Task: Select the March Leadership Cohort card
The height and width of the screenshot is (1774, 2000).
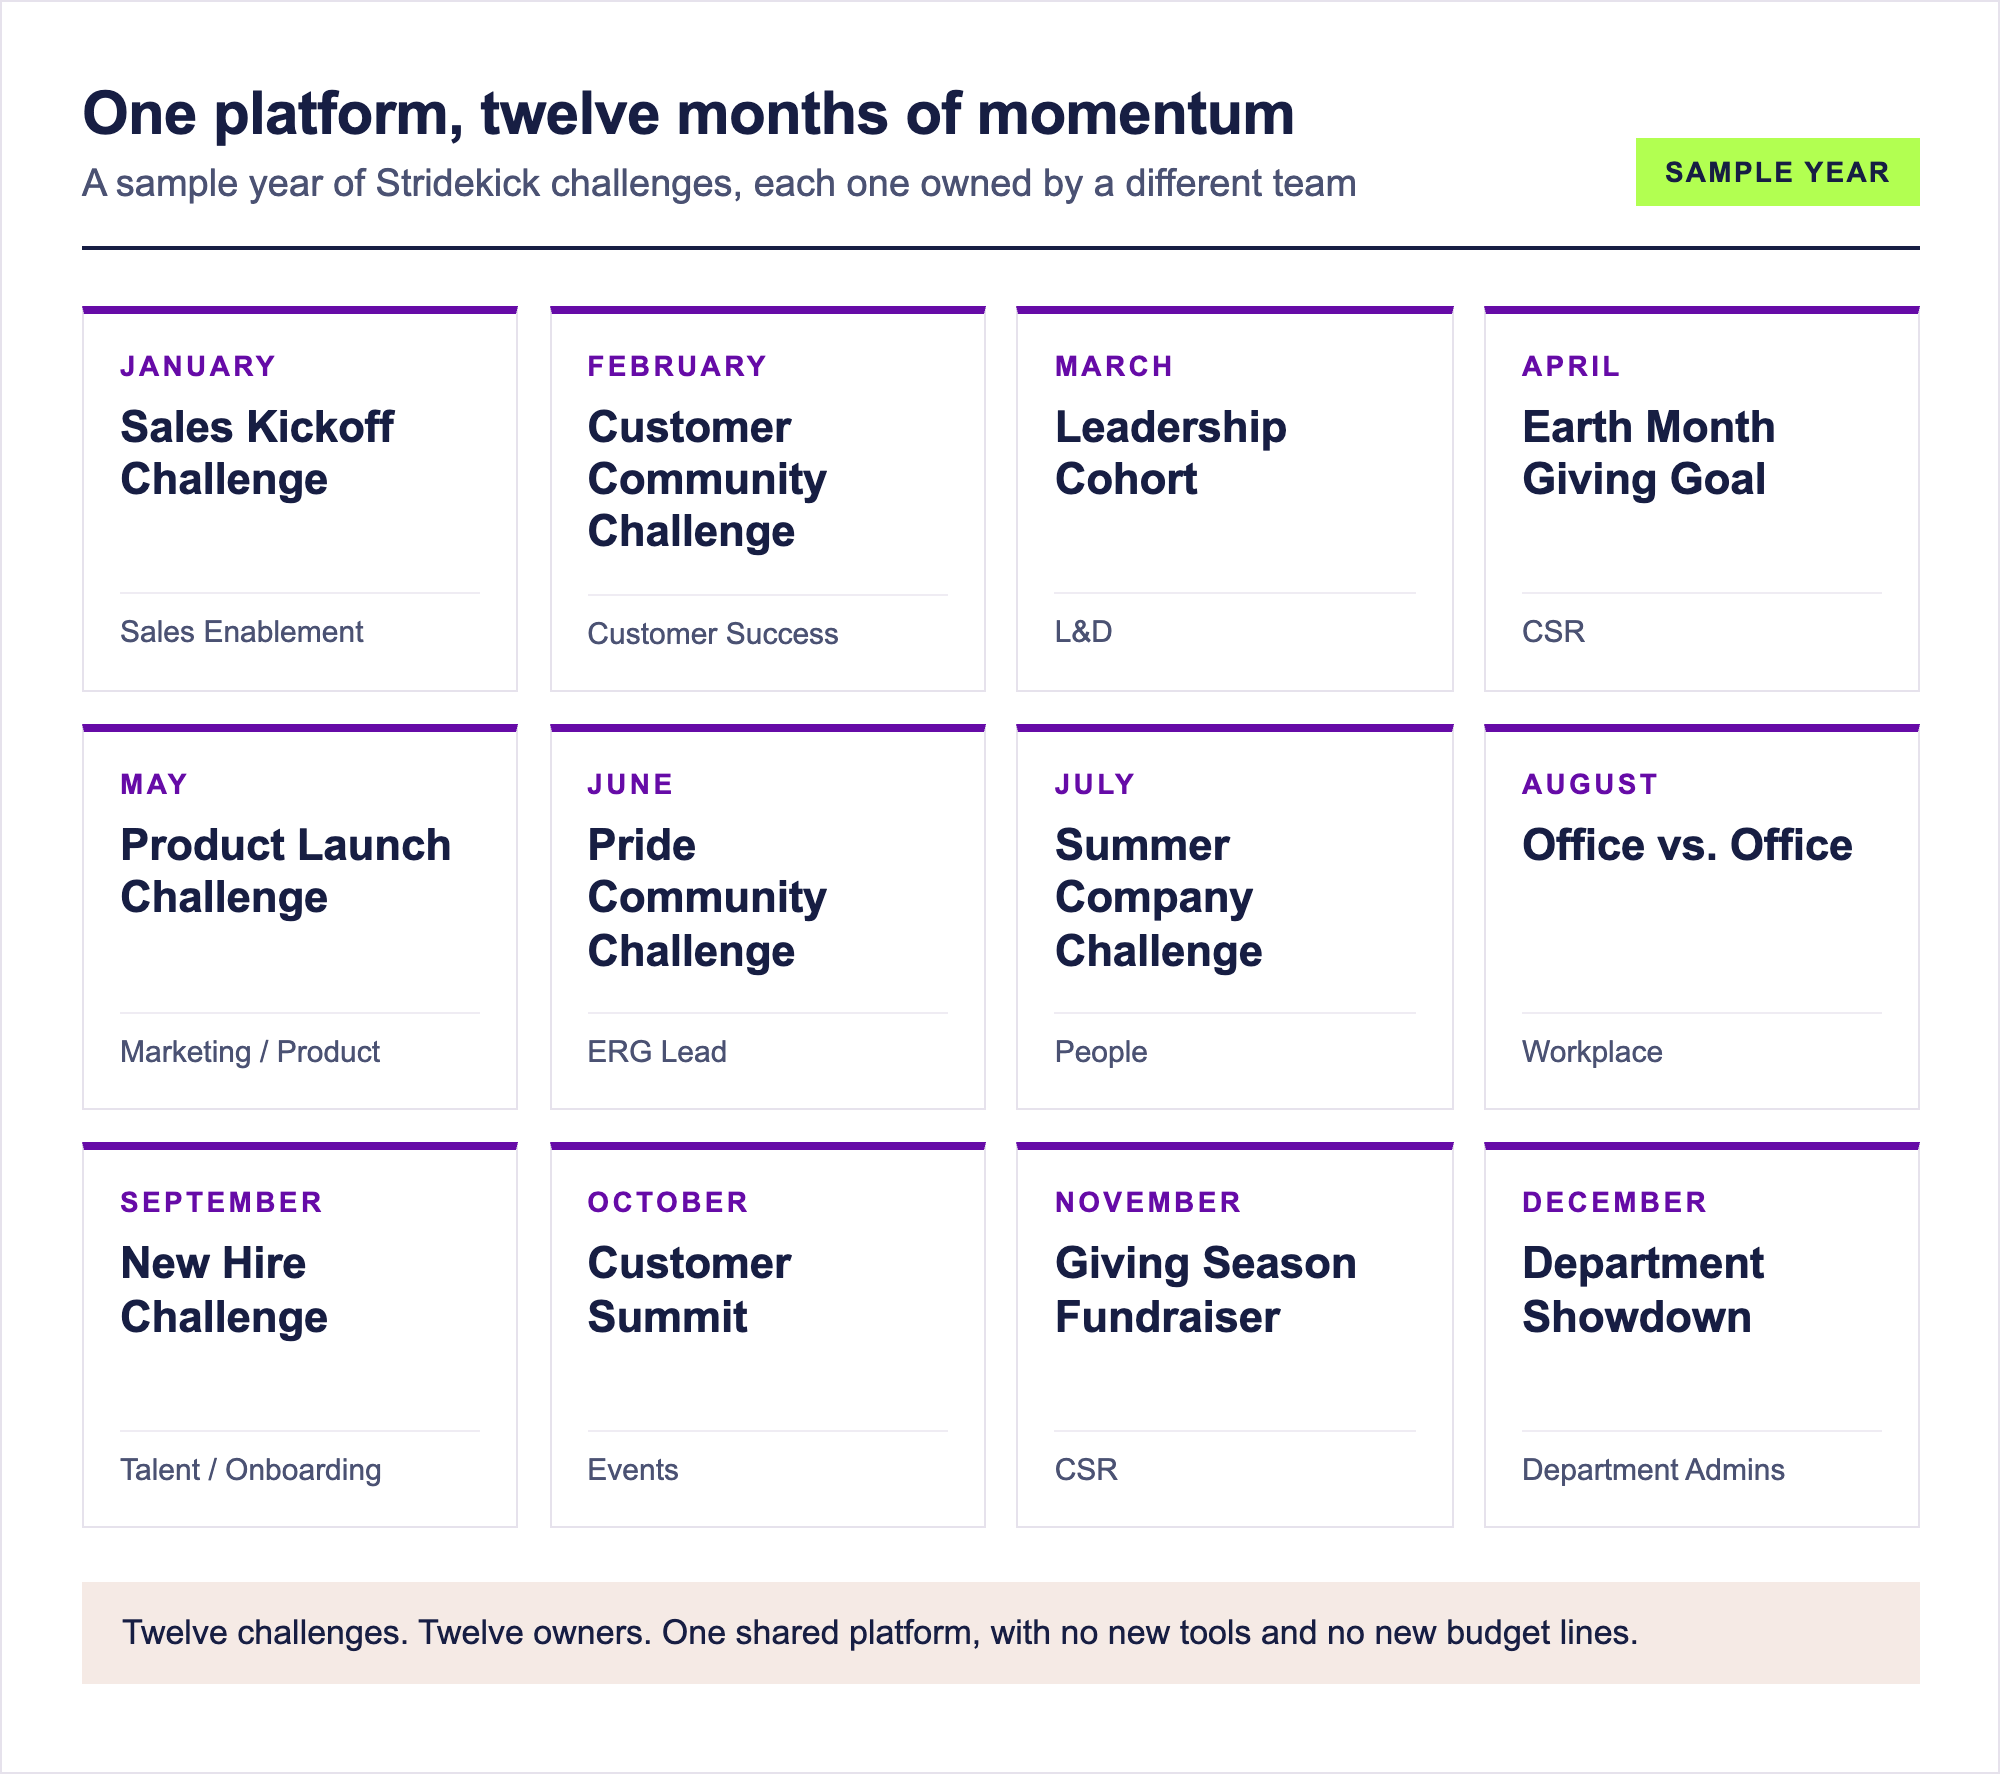Action: coord(1235,499)
